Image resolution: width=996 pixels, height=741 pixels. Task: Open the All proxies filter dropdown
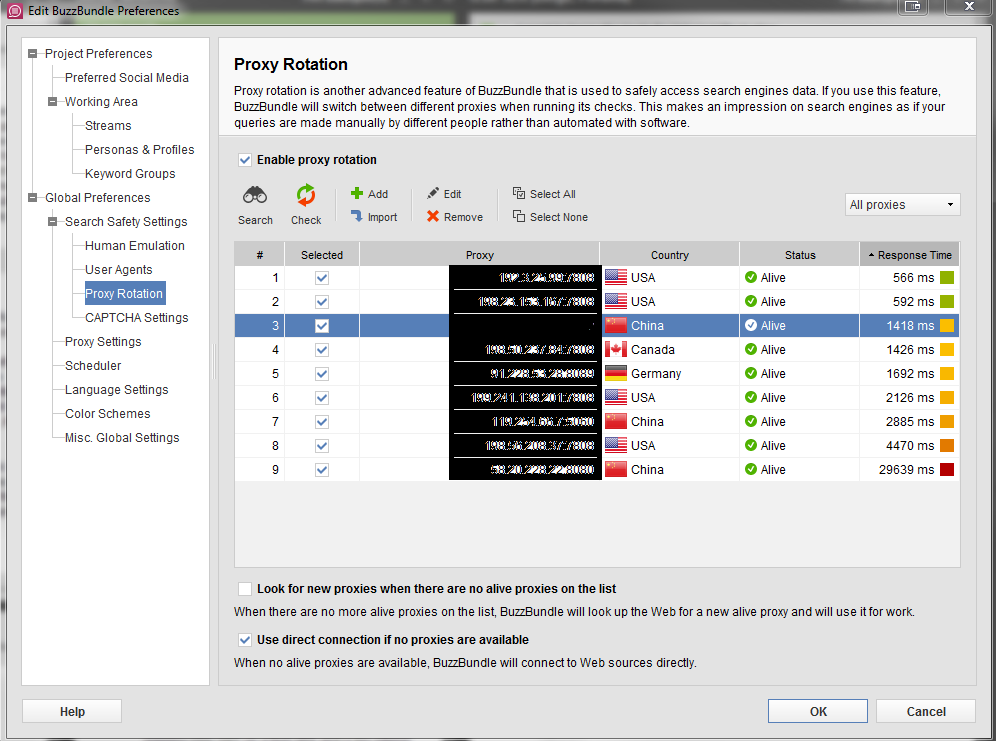coord(902,204)
